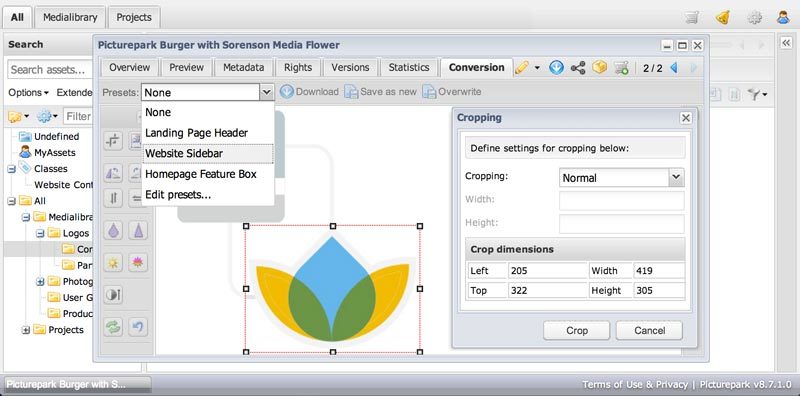The height and width of the screenshot is (396, 800).
Task: Click the blue download circle icon in tab bar
Action: point(556,67)
